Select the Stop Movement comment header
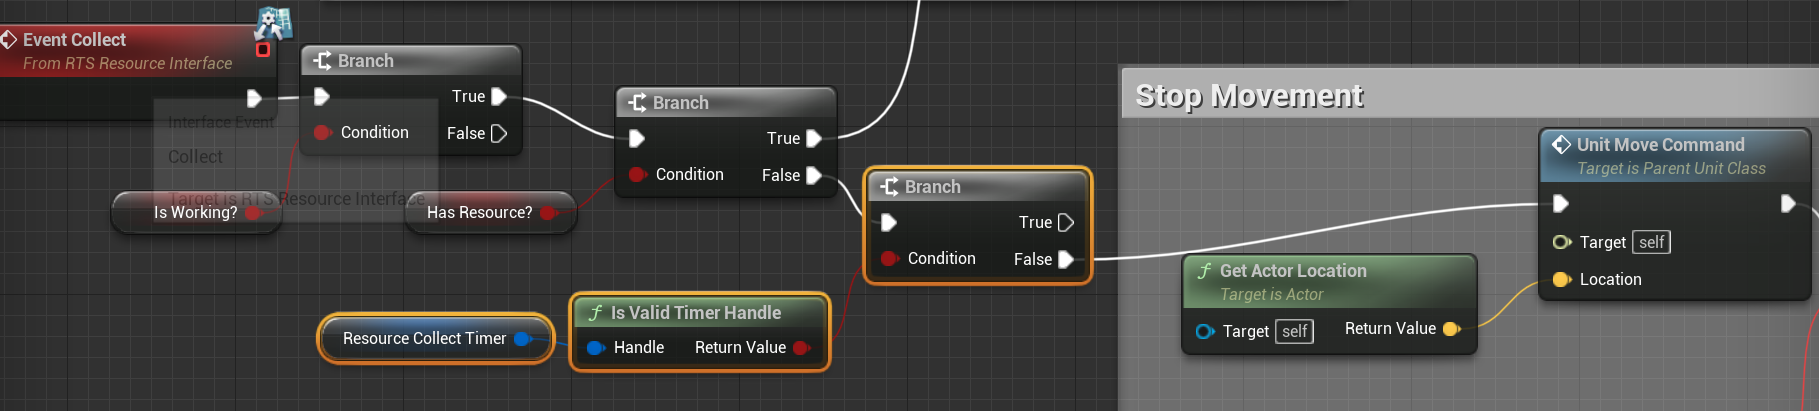The height and width of the screenshot is (411, 1819). click(1250, 96)
